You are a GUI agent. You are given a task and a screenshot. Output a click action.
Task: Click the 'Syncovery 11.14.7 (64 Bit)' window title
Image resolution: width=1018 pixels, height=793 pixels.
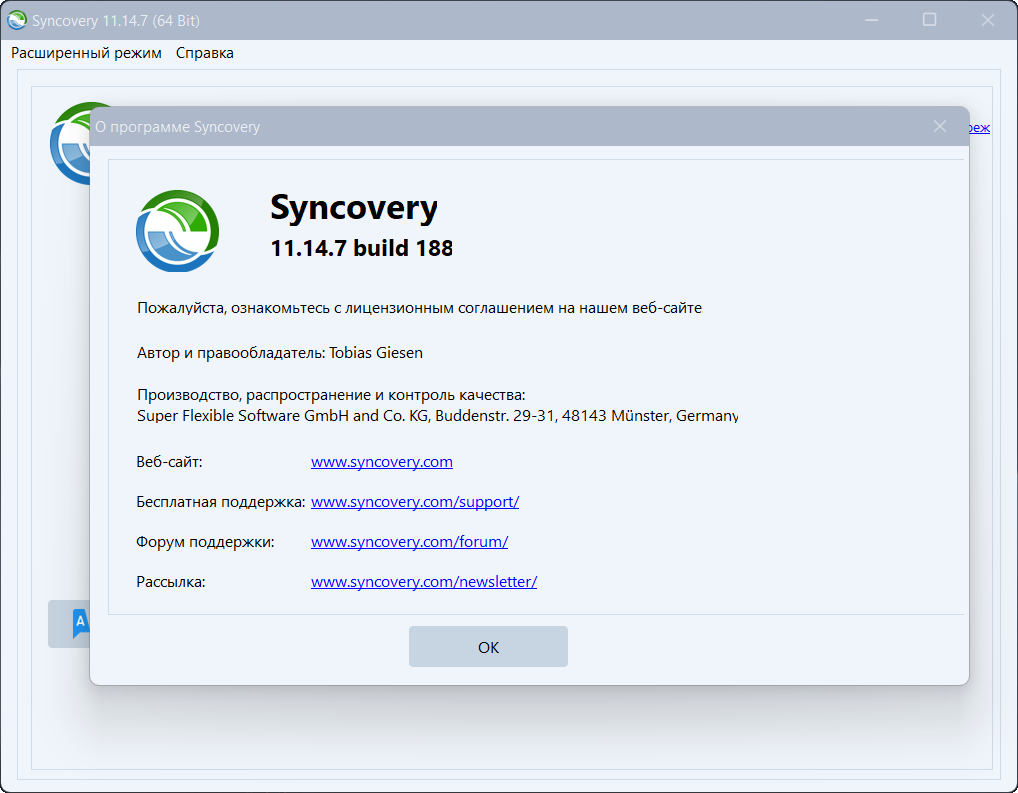tap(116, 21)
